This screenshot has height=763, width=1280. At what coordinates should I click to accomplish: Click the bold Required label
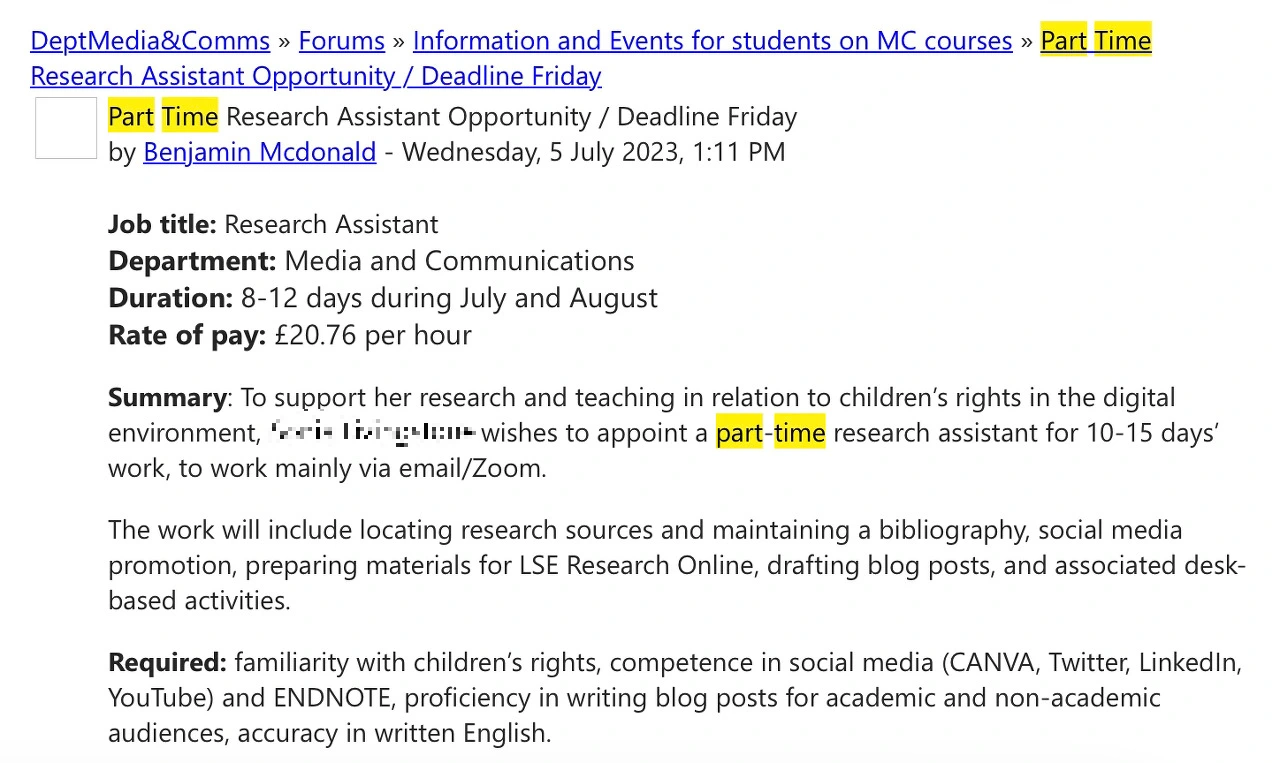168,662
